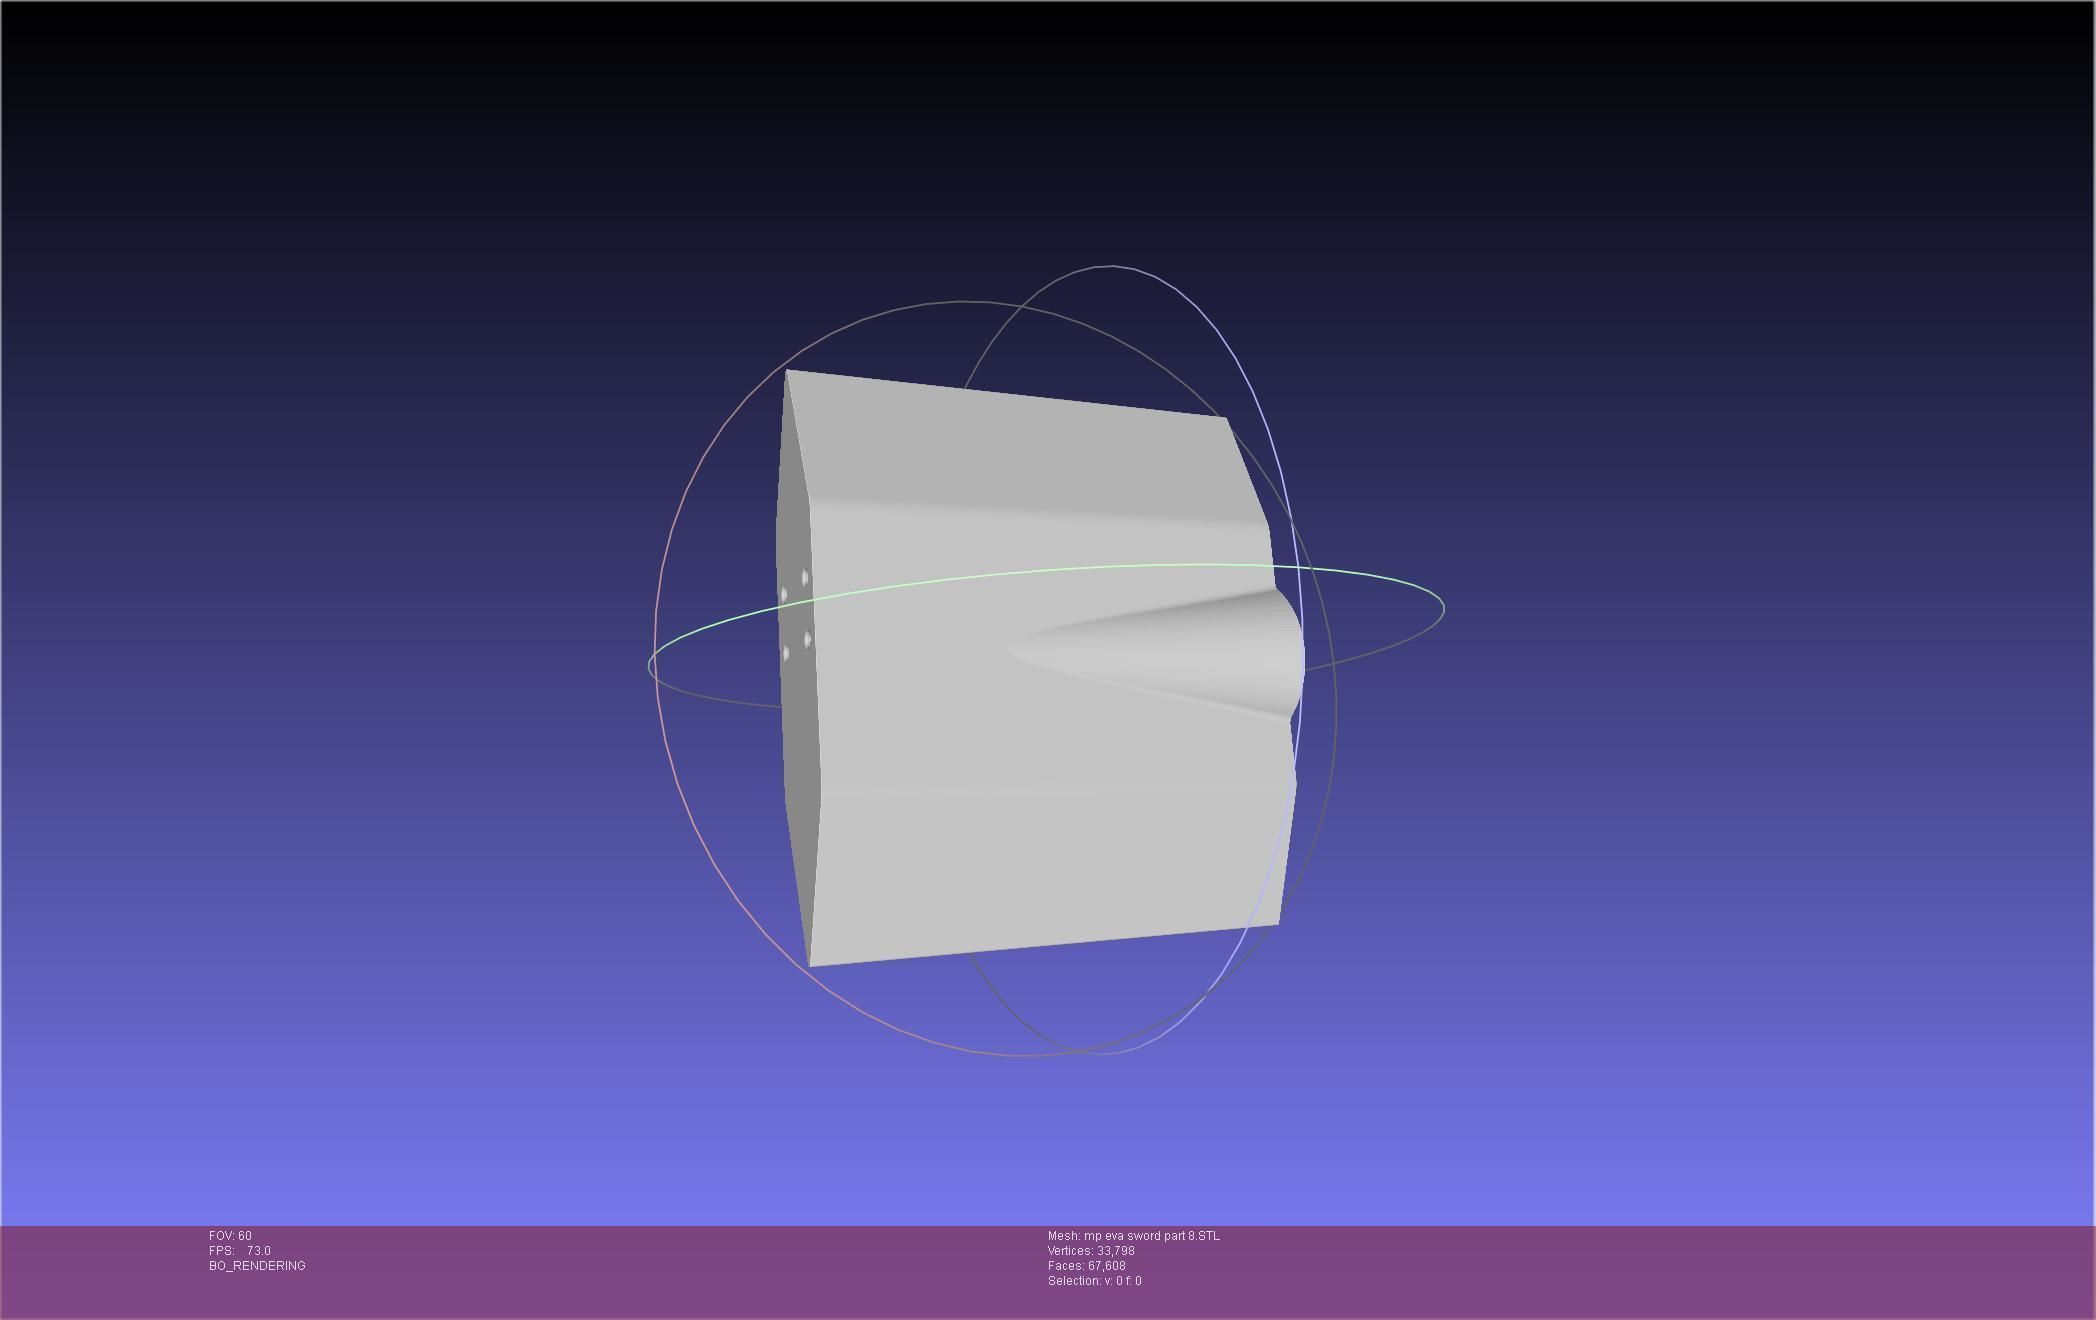Click the FOV: 60 indicator
The image size is (2096, 1320).
[x=230, y=1236]
